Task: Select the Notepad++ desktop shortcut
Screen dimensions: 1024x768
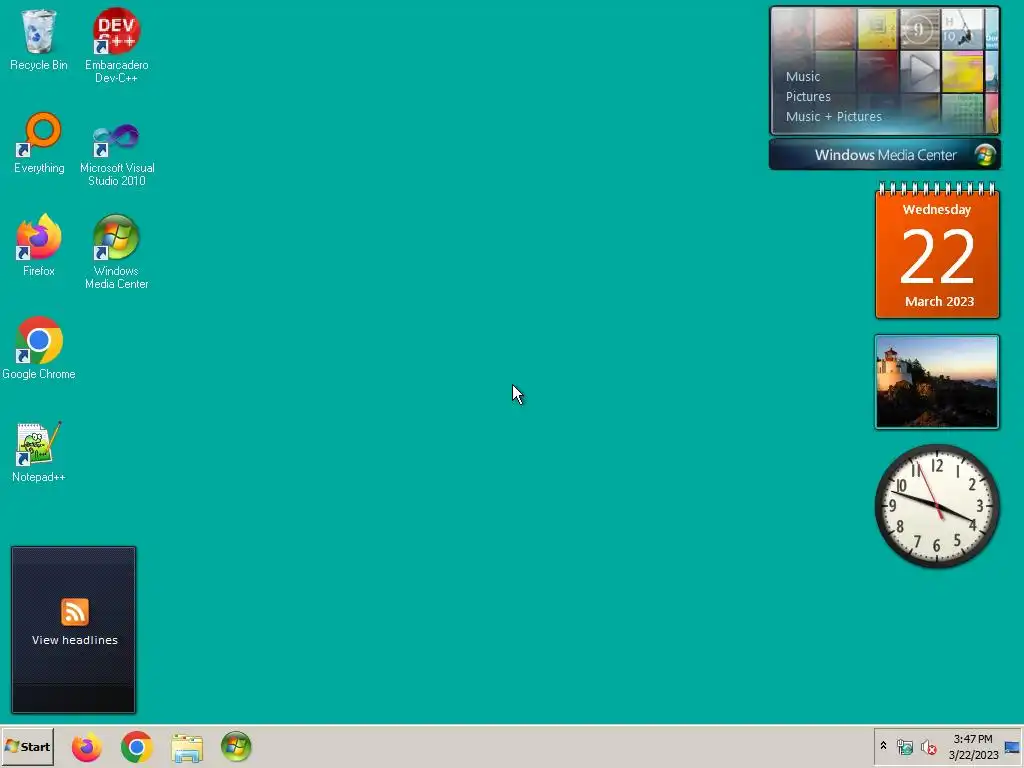Action: [x=39, y=452]
